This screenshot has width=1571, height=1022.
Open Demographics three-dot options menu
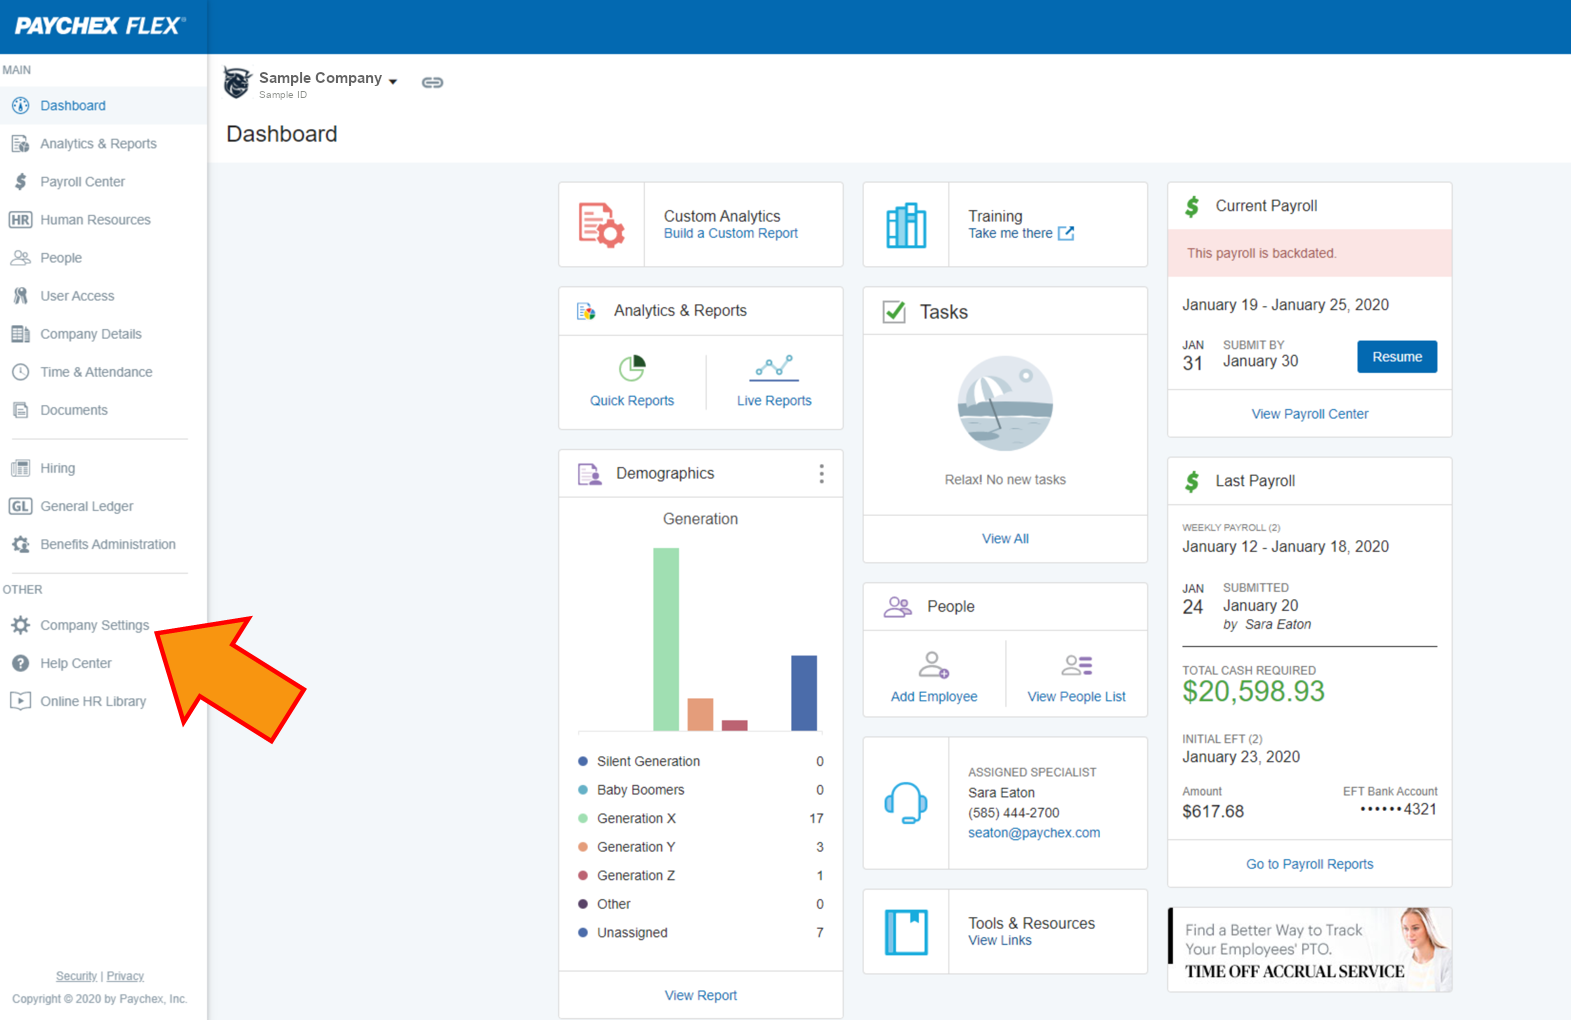[822, 474]
